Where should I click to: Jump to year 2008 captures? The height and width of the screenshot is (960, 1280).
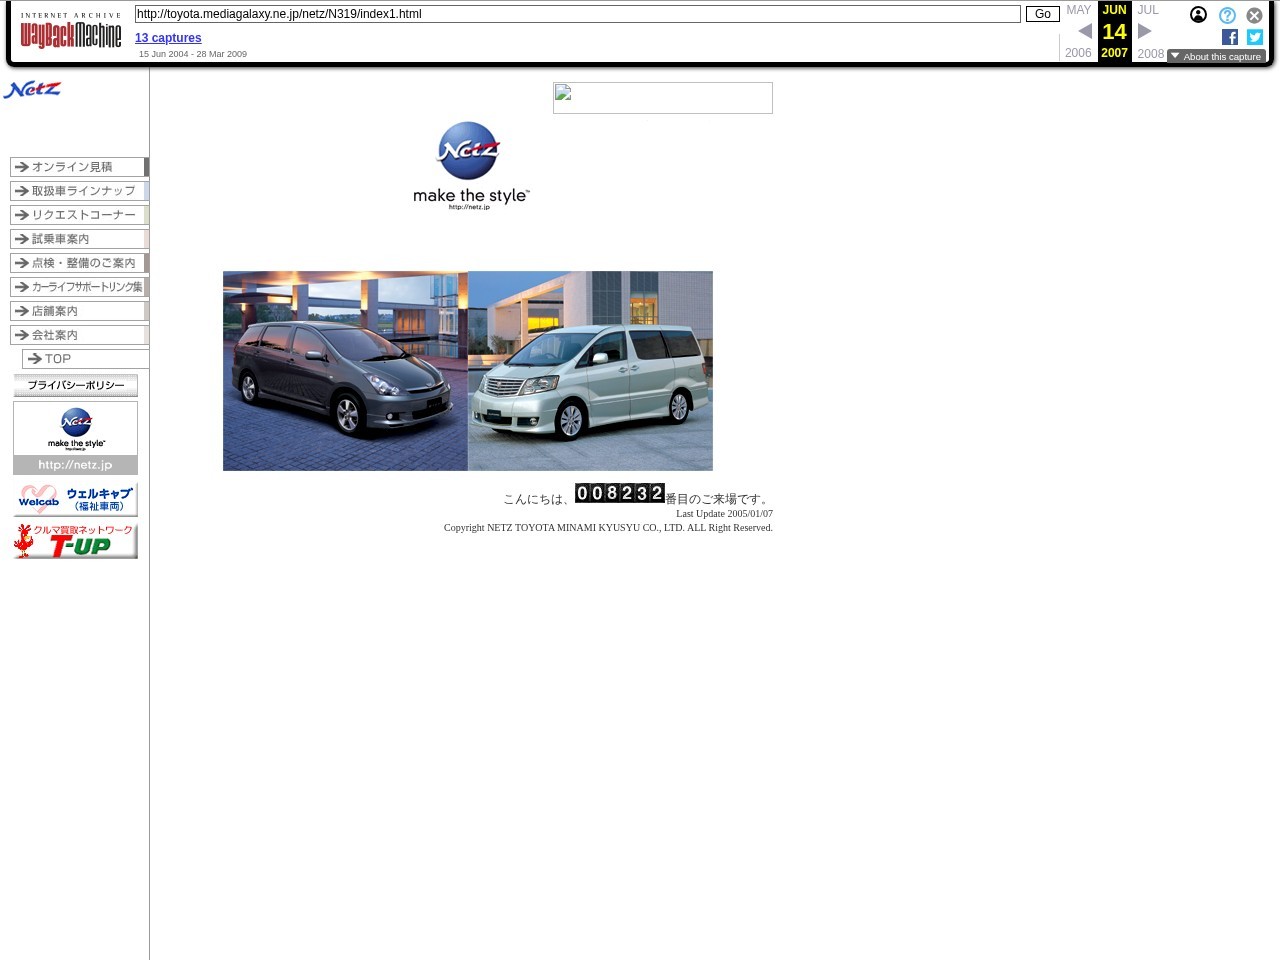coord(1151,53)
